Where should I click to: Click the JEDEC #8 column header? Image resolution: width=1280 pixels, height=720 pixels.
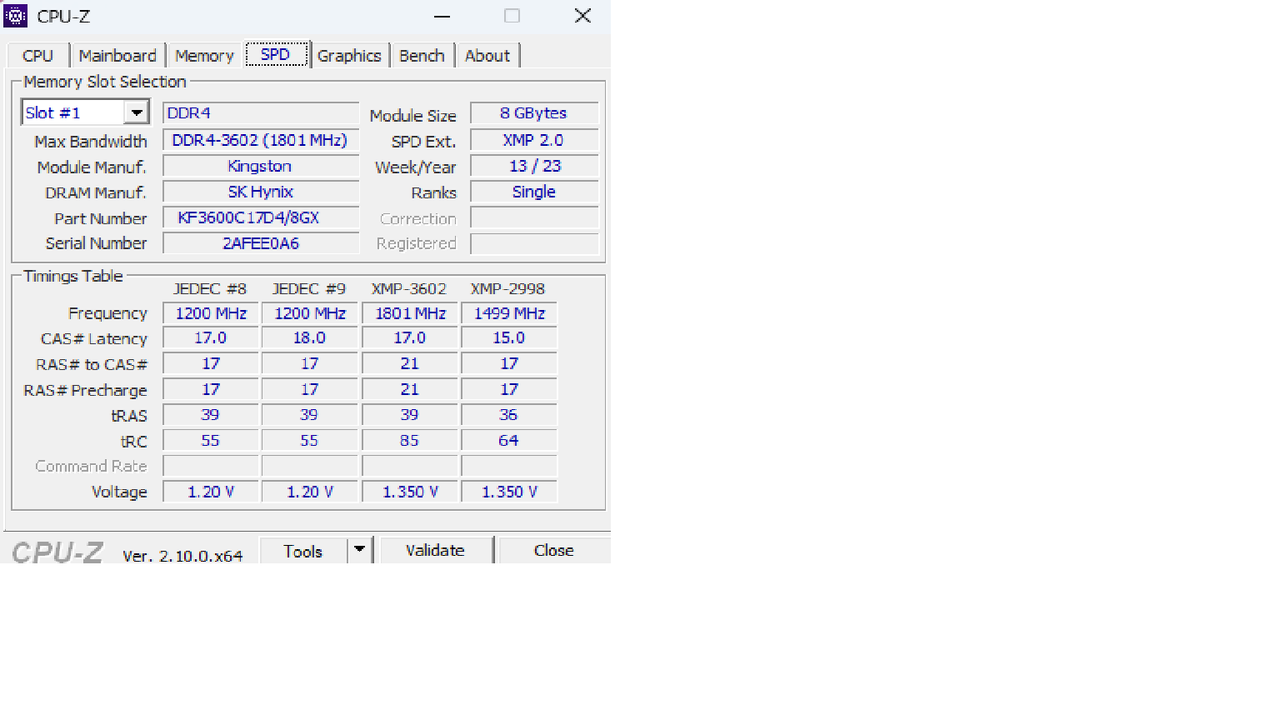[x=210, y=289]
